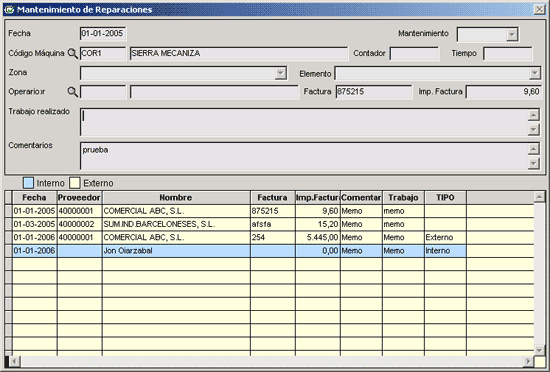Click the Trabajo column header
The image size is (550, 372).
403,198
